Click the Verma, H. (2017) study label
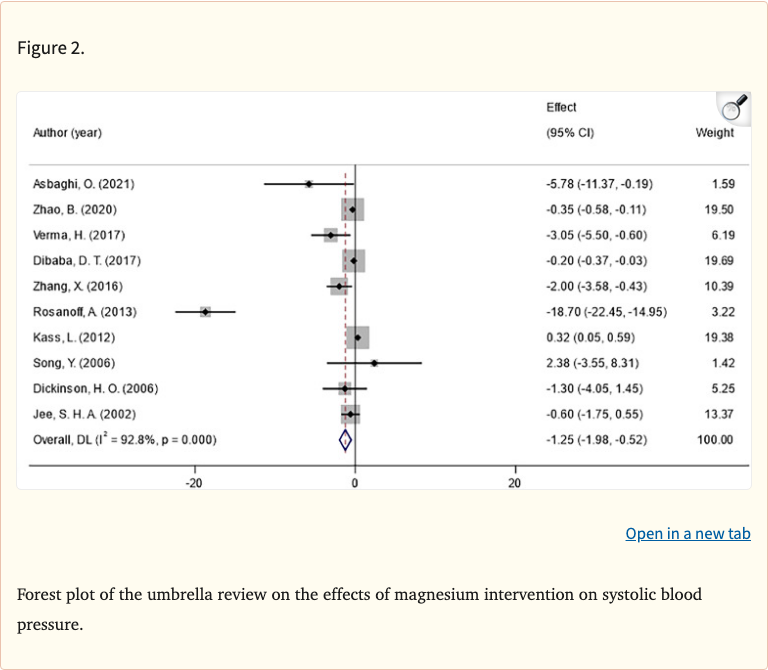Screen dimensions: 768x670 79,235
